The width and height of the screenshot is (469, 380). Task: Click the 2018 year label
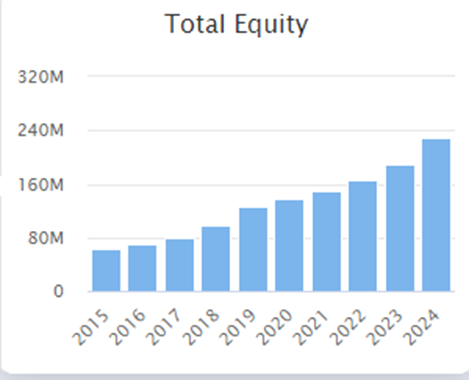pyautogui.click(x=200, y=328)
